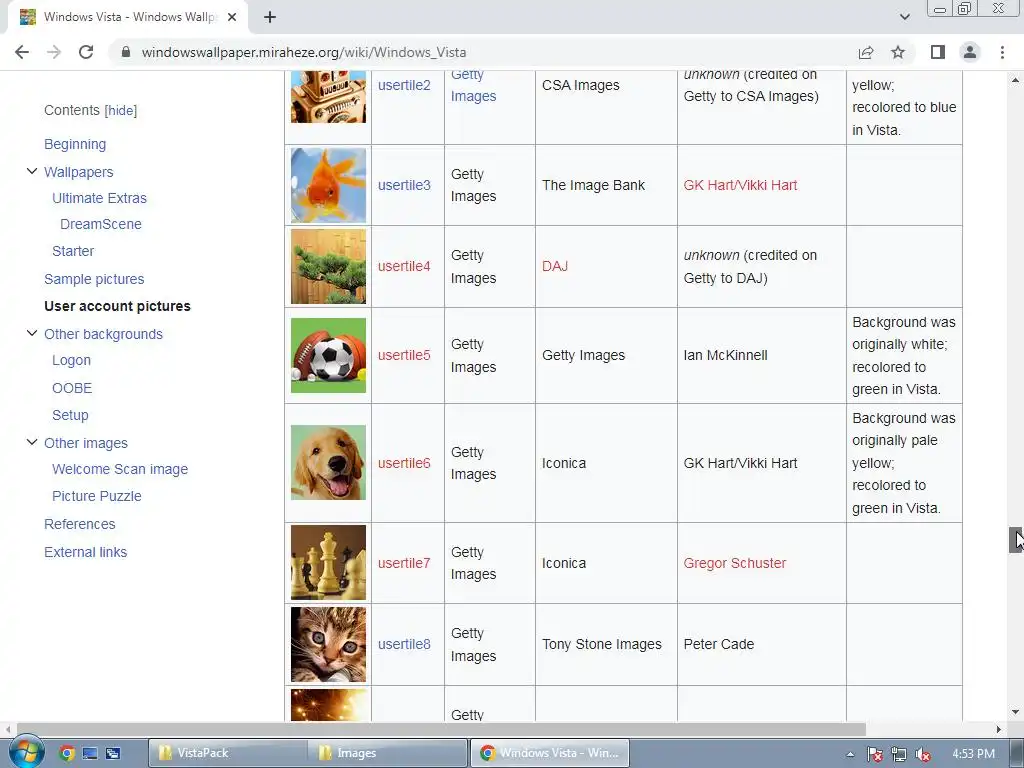Screen dimensions: 1024x768
Task: Go to Other images section
Action: click(x=86, y=443)
